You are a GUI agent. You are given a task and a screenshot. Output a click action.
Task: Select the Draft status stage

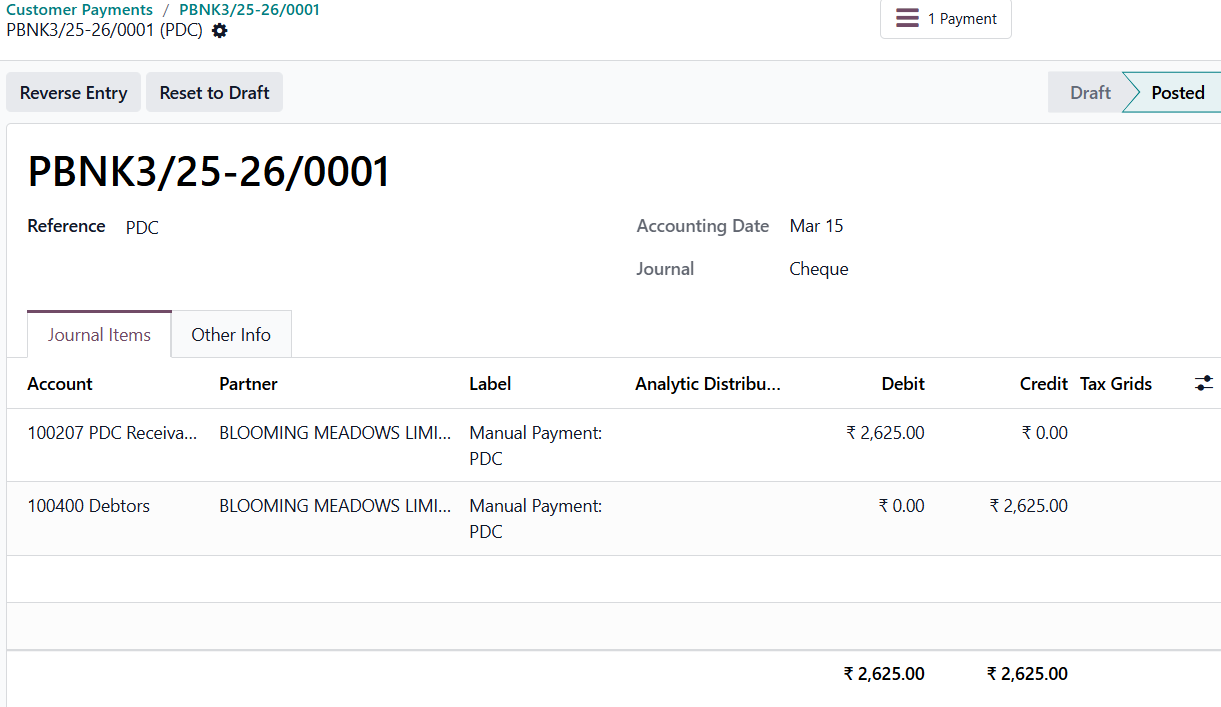1089,93
